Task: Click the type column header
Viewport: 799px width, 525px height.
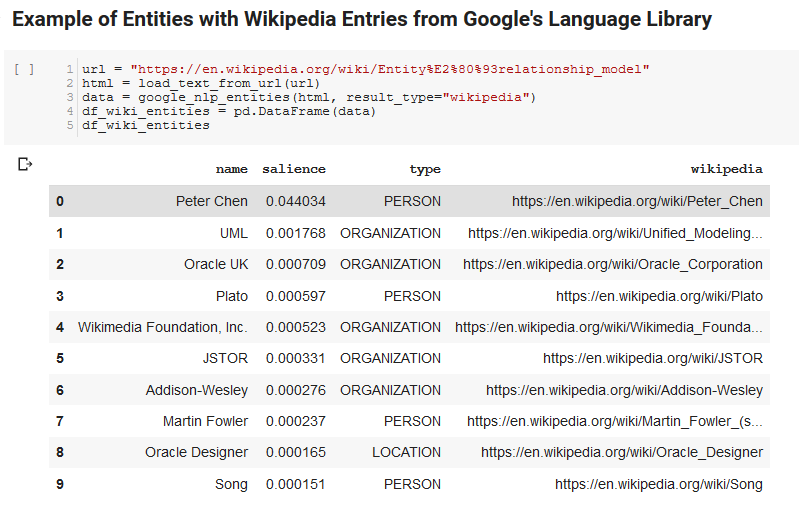Action: [425, 169]
